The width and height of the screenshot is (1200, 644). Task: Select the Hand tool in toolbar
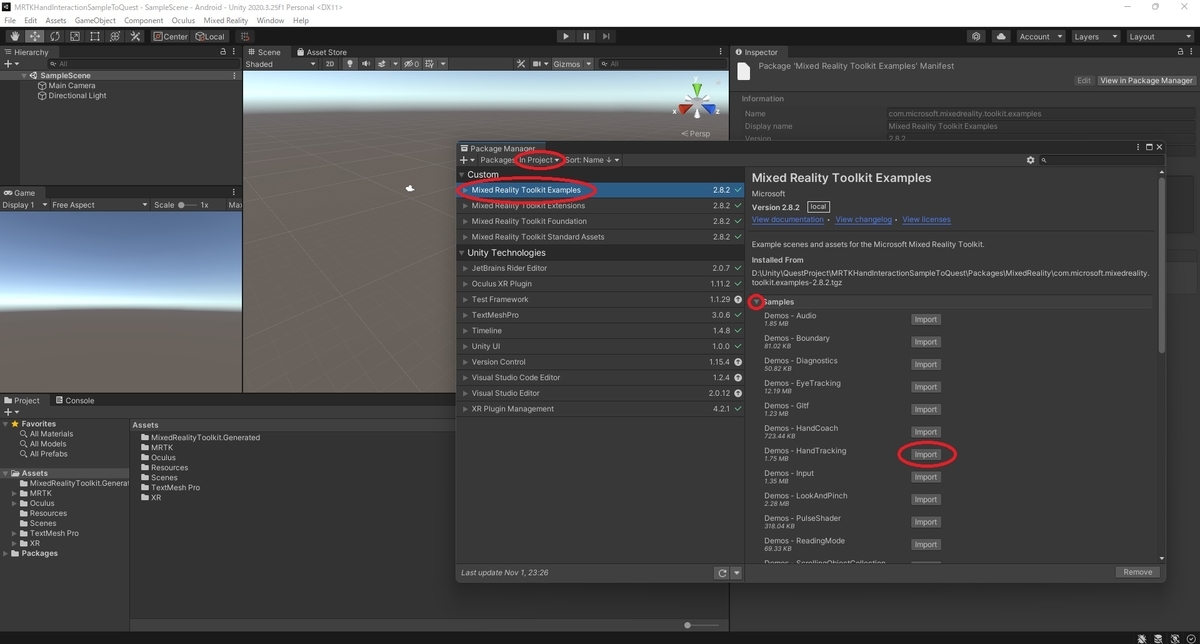point(15,37)
